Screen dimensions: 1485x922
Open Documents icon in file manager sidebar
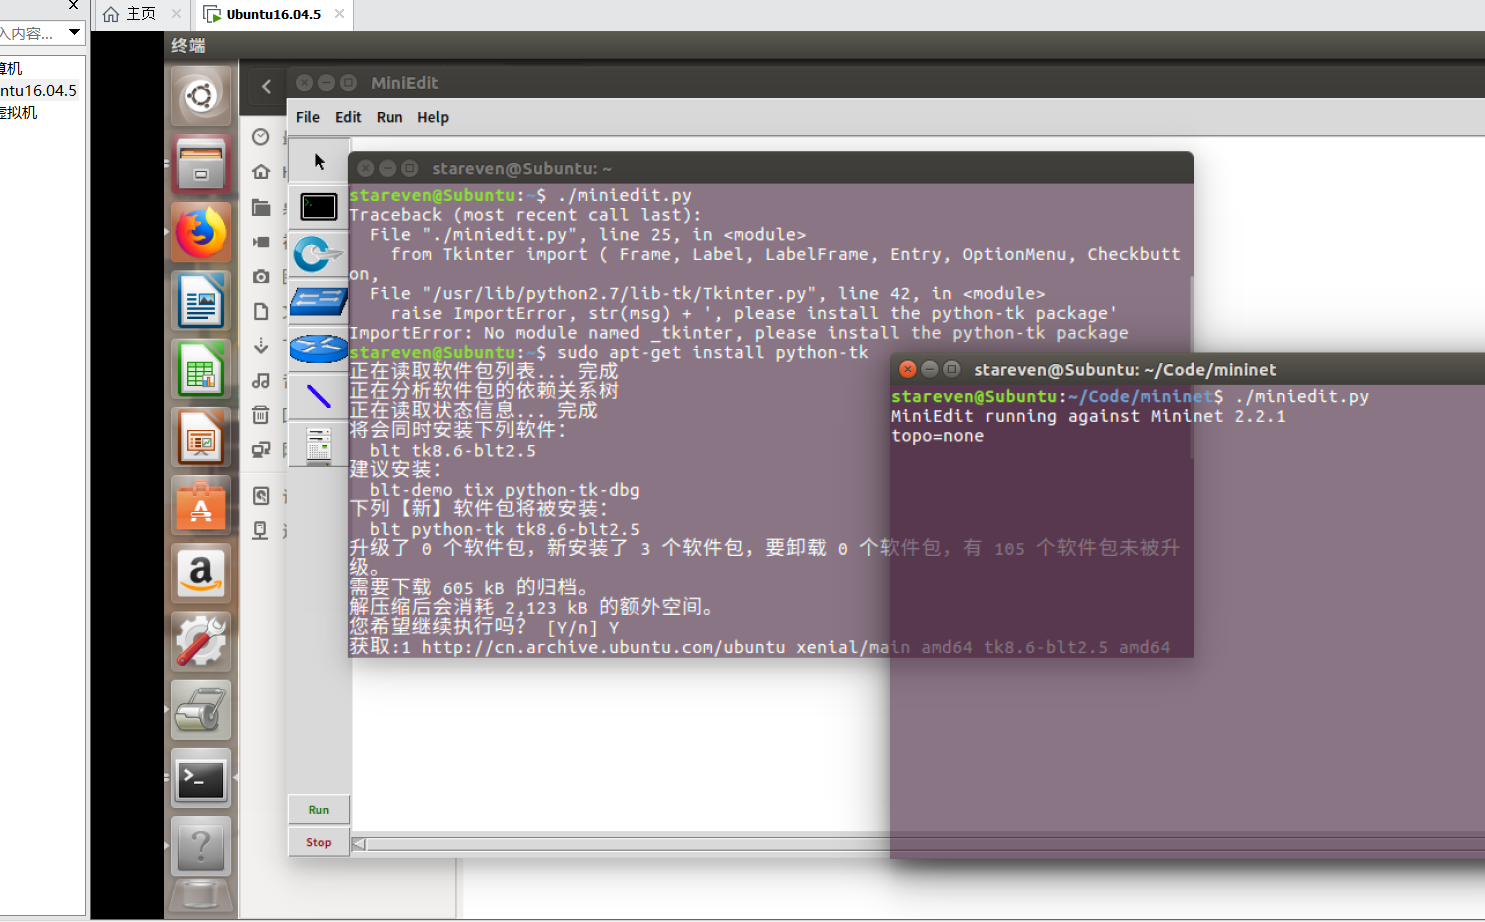click(x=261, y=311)
